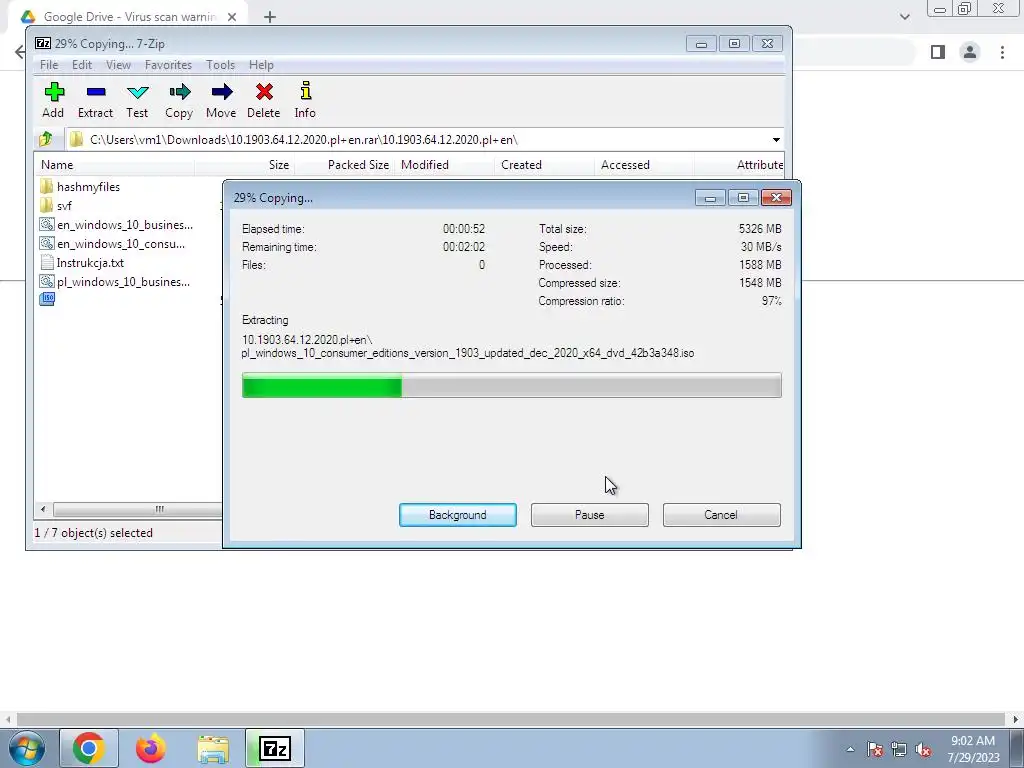The height and width of the screenshot is (768, 1024).
Task: Open the Edit menu
Action: pos(82,65)
